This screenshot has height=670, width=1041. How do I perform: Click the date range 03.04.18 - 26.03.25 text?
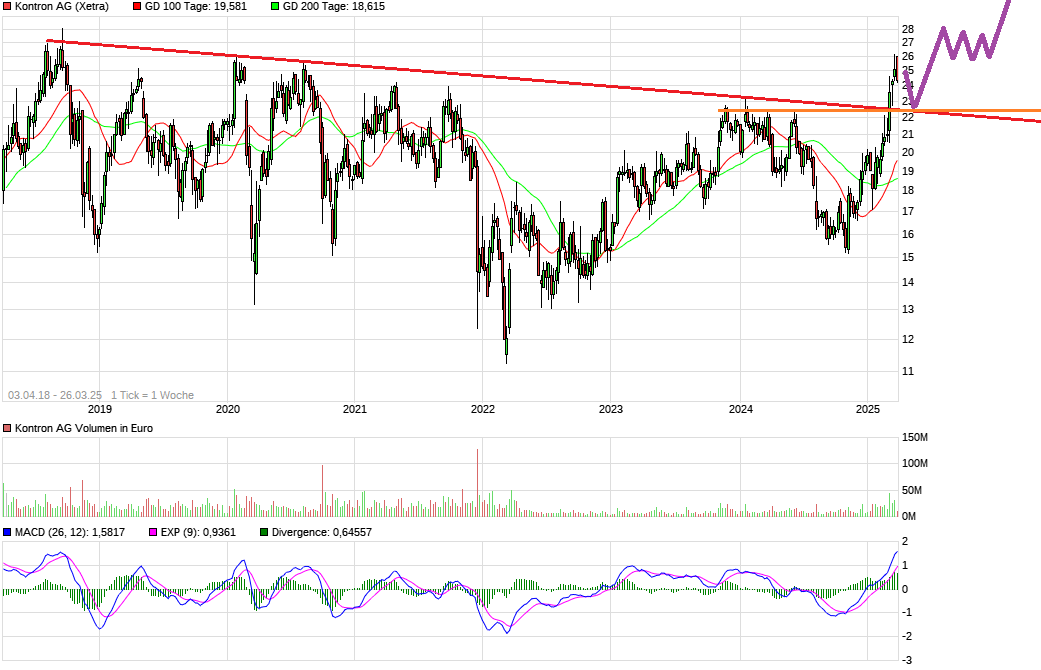pyautogui.click(x=55, y=395)
